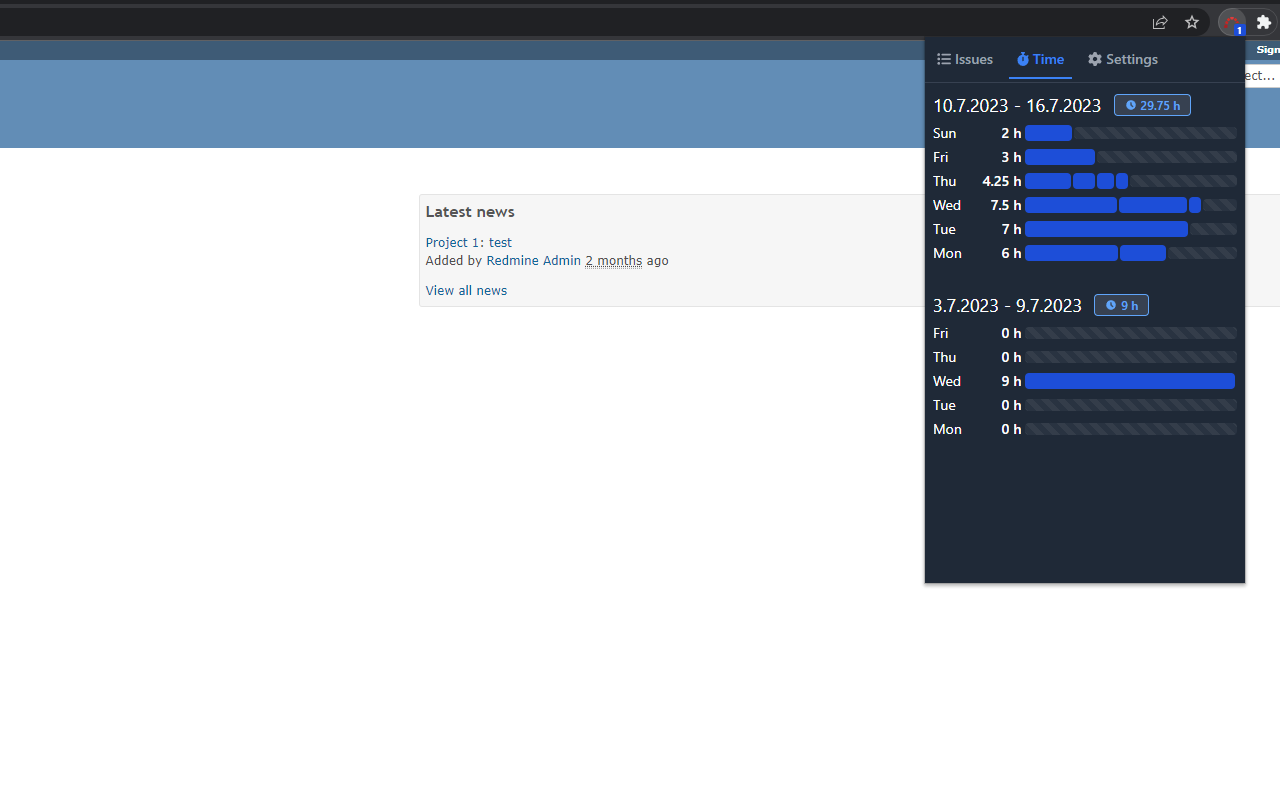Click the 'View all news' link

pos(466,290)
